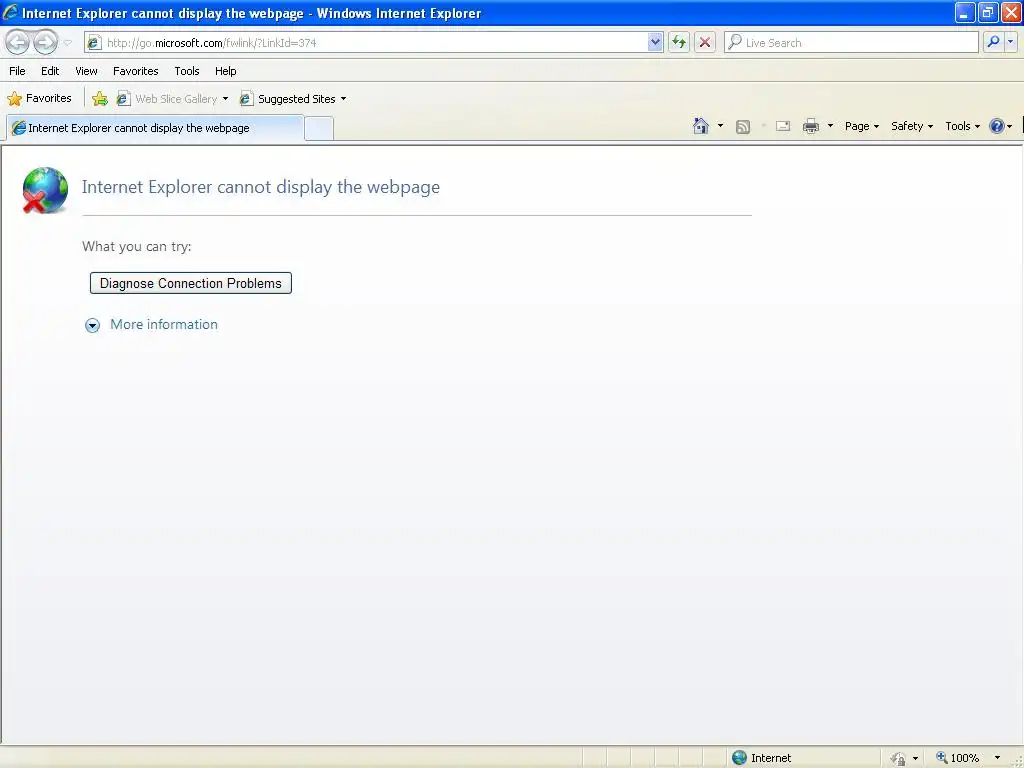Click the address bar URL field
This screenshot has width=1024, height=768.
[x=376, y=42]
